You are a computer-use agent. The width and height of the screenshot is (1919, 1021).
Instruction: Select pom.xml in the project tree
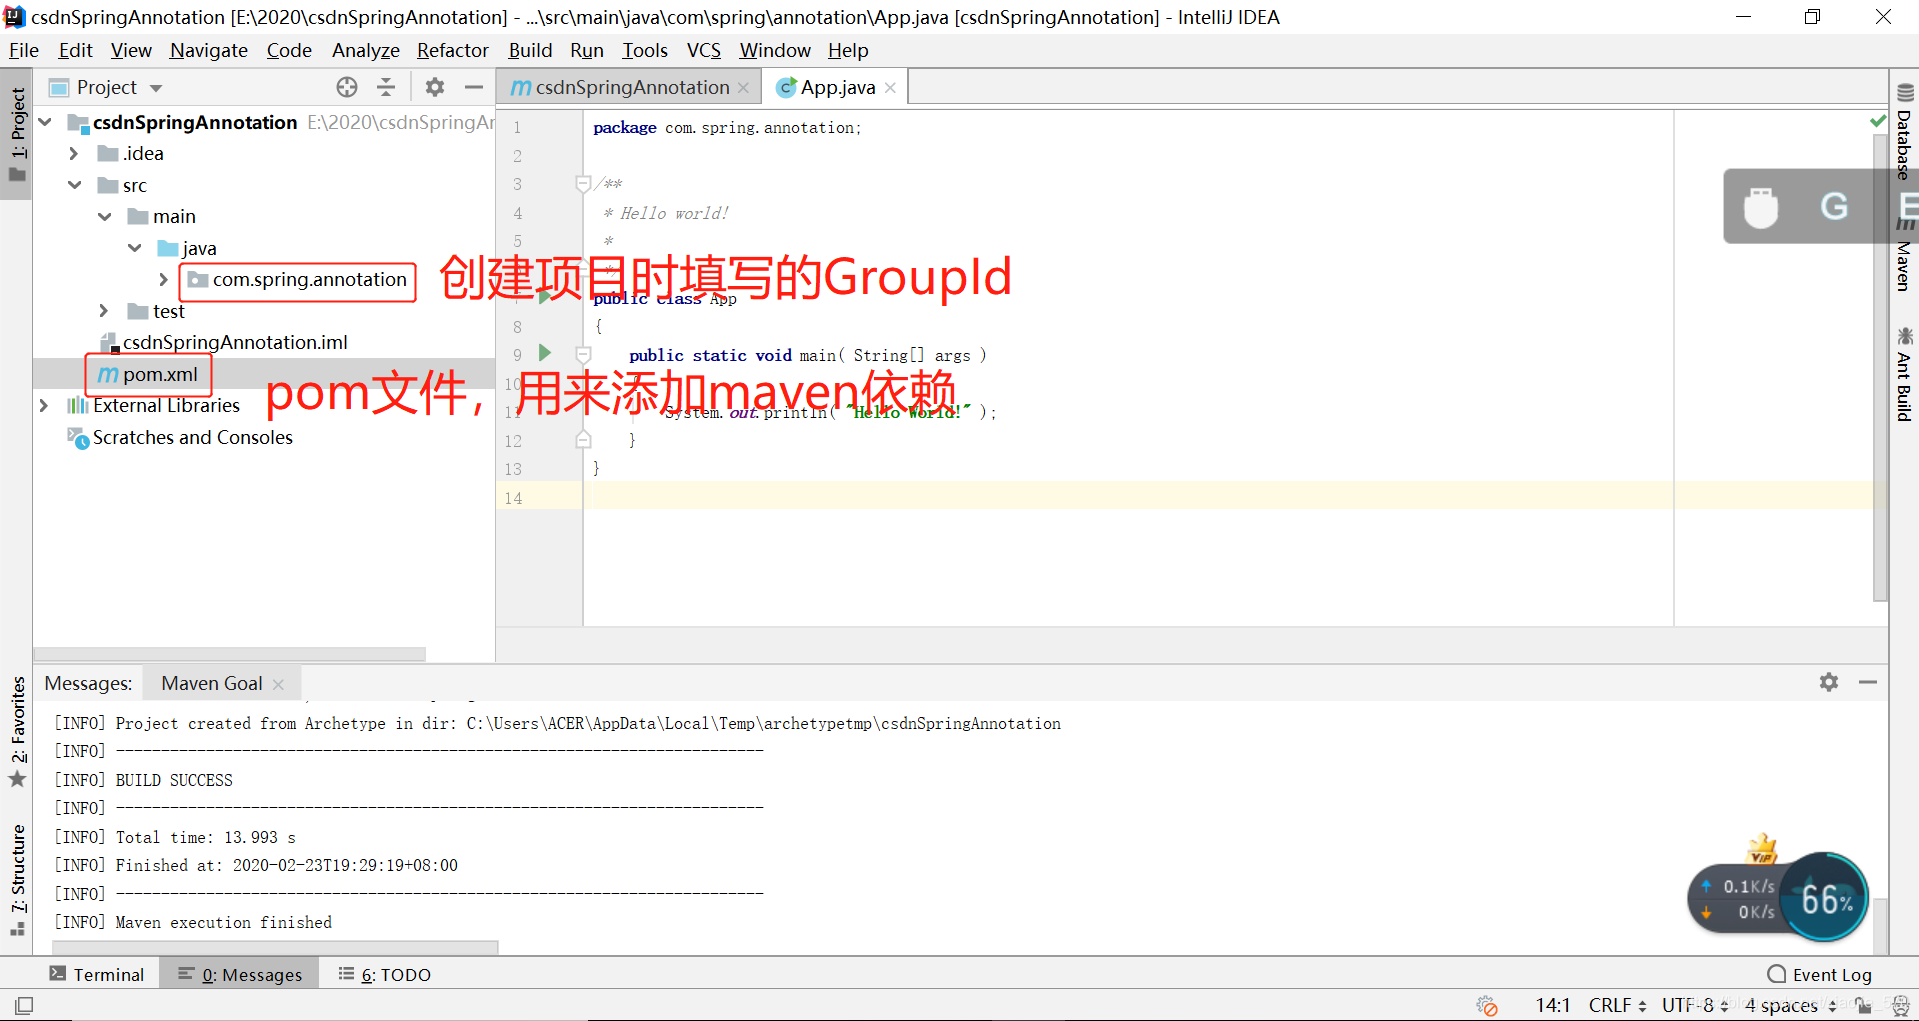coord(160,374)
